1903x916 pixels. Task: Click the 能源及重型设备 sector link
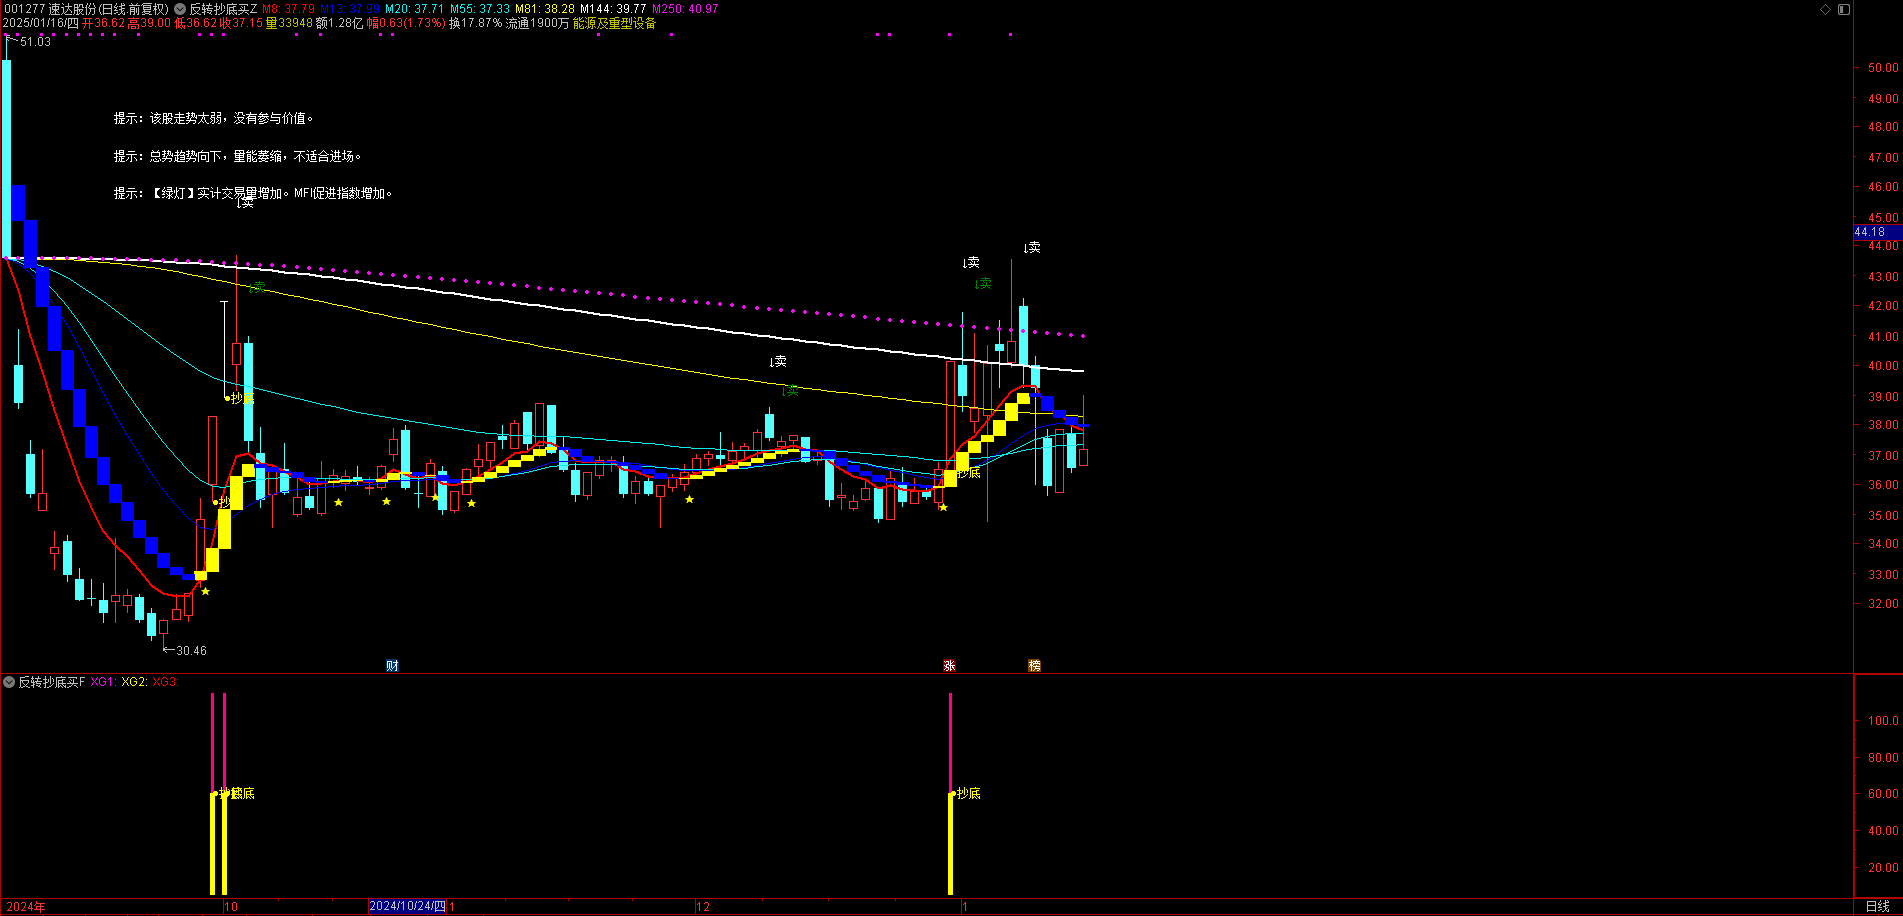click(614, 23)
